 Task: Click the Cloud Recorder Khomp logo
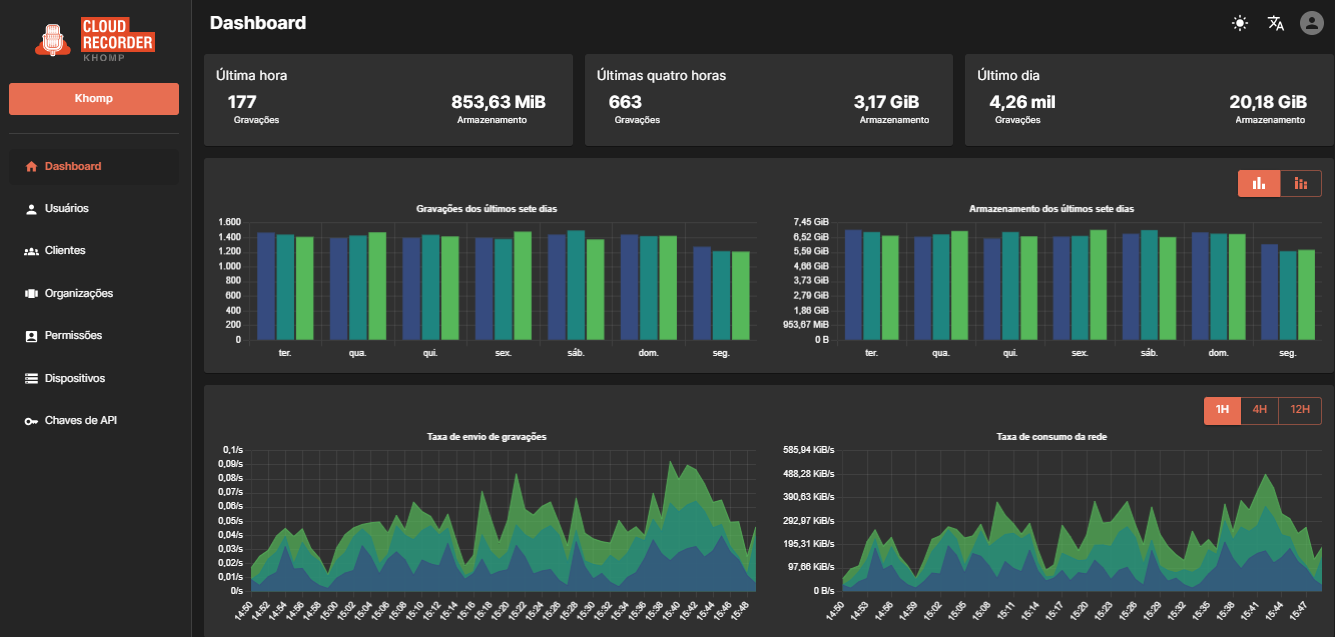click(94, 38)
